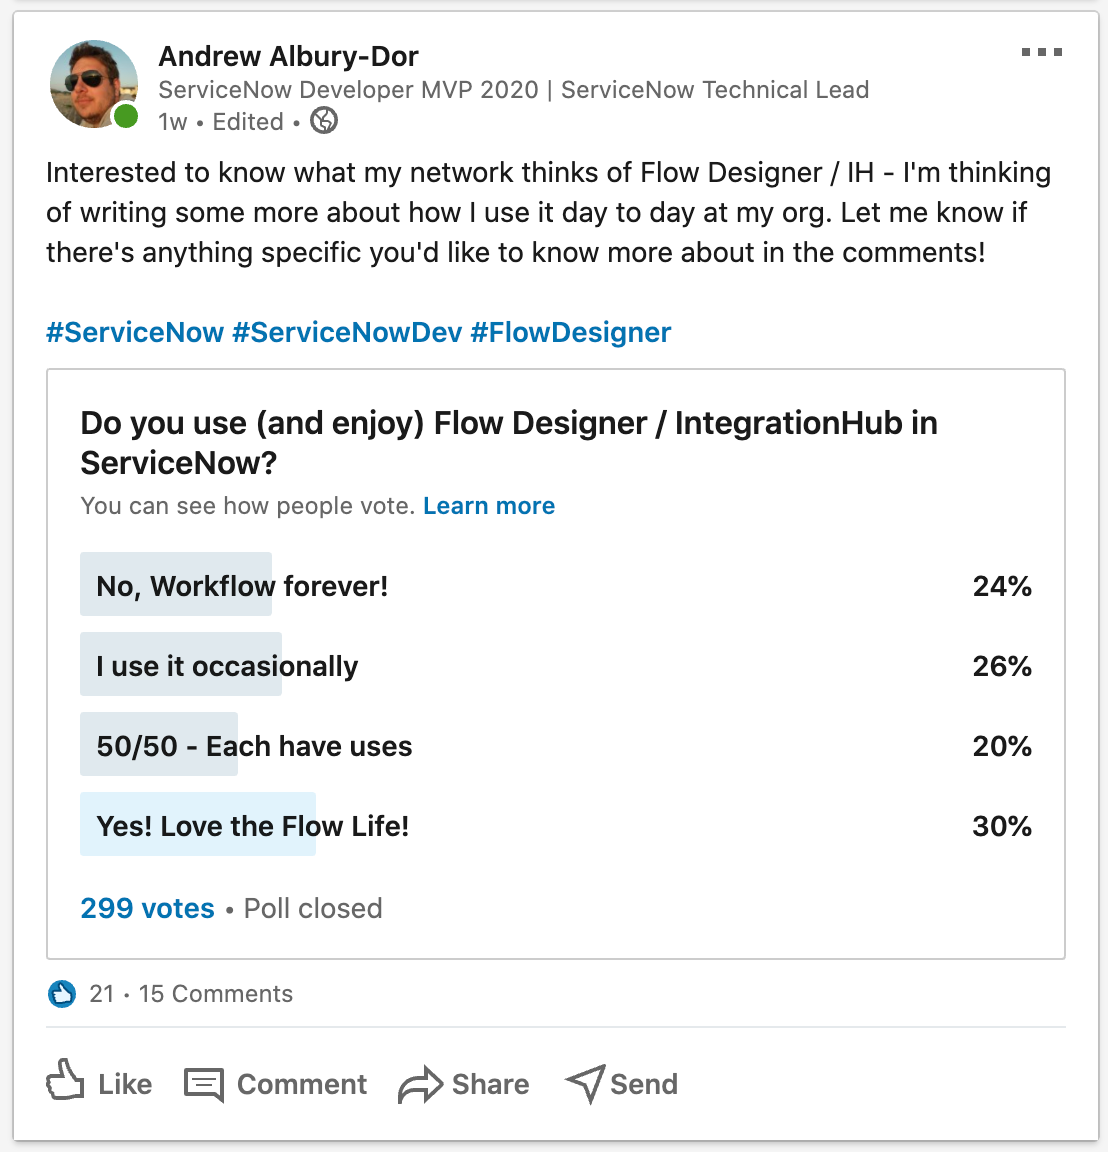Click the Learn more poll link
Screen dimensions: 1108x1152
489,505
